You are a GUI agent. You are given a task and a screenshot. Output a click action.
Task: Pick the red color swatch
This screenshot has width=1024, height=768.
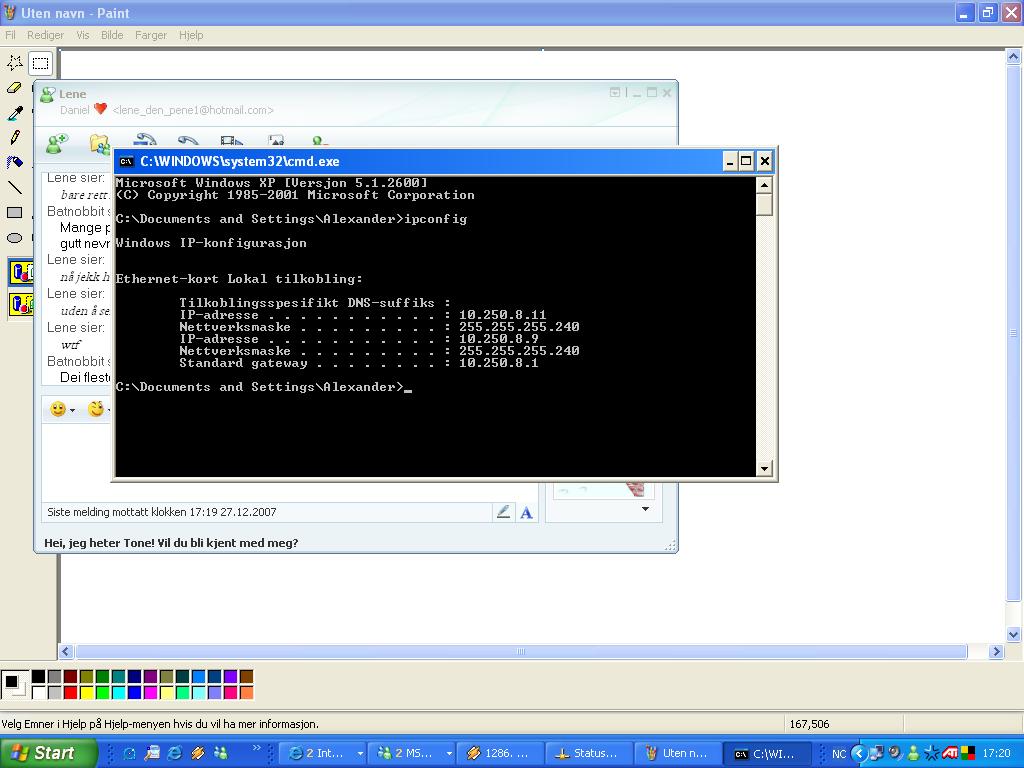coord(71,692)
